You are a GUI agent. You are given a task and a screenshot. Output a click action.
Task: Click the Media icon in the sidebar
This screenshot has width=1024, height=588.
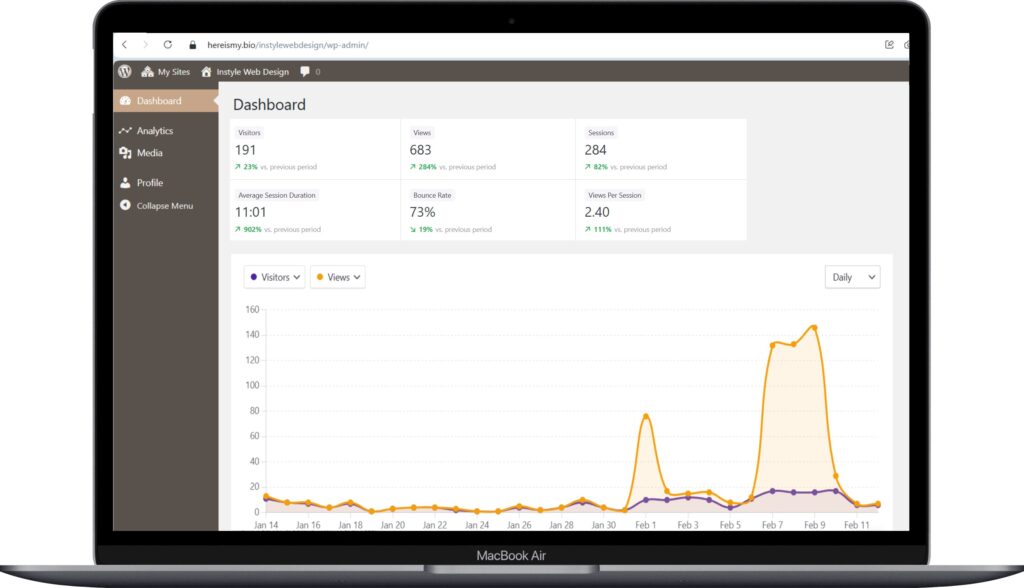(x=125, y=153)
